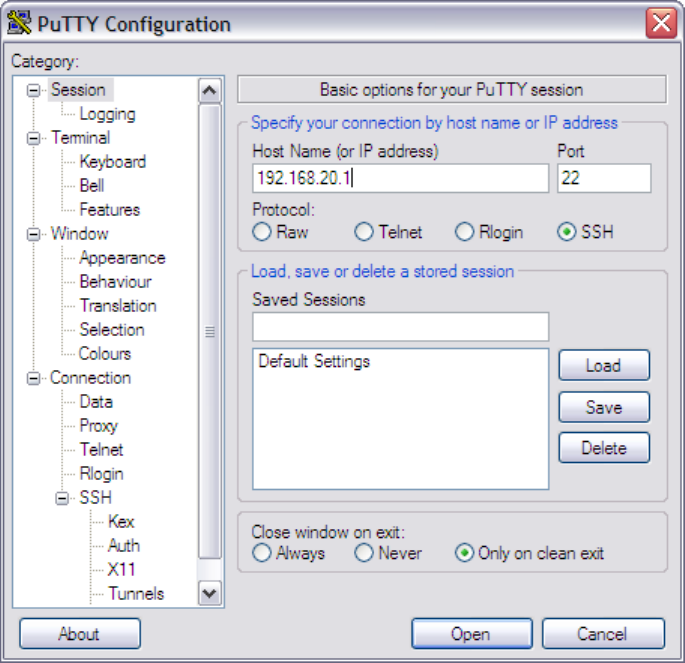Click the Load session button
The height and width of the screenshot is (663, 685).
pyautogui.click(x=604, y=365)
